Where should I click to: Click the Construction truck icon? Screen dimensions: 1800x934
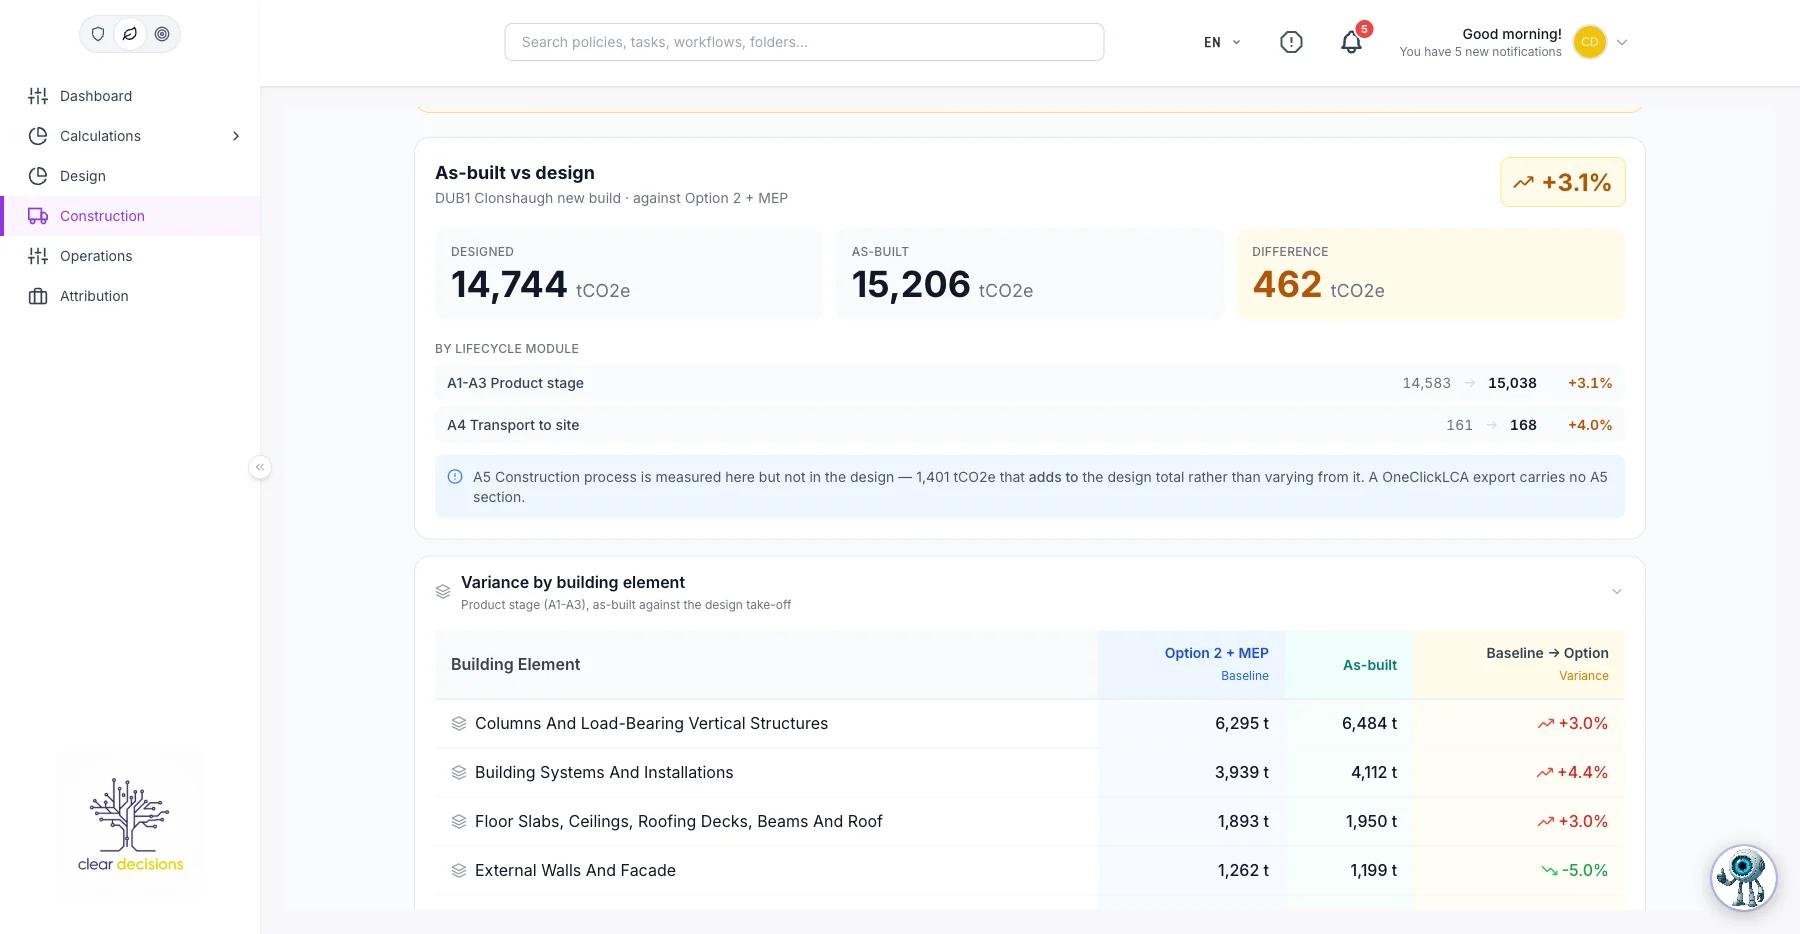click(x=38, y=216)
